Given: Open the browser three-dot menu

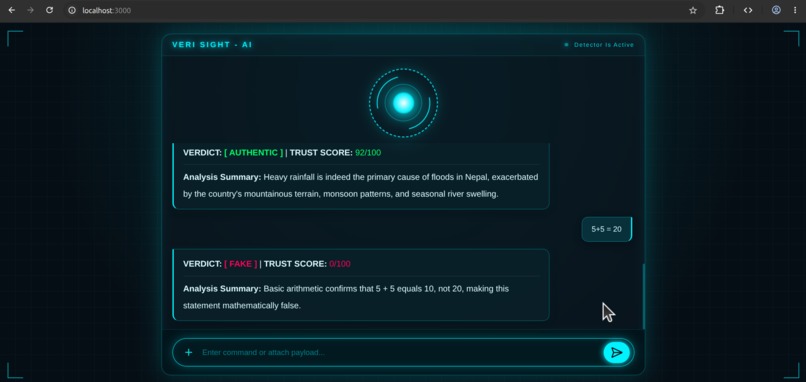Looking at the screenshot, I should [x=795, y=10].
